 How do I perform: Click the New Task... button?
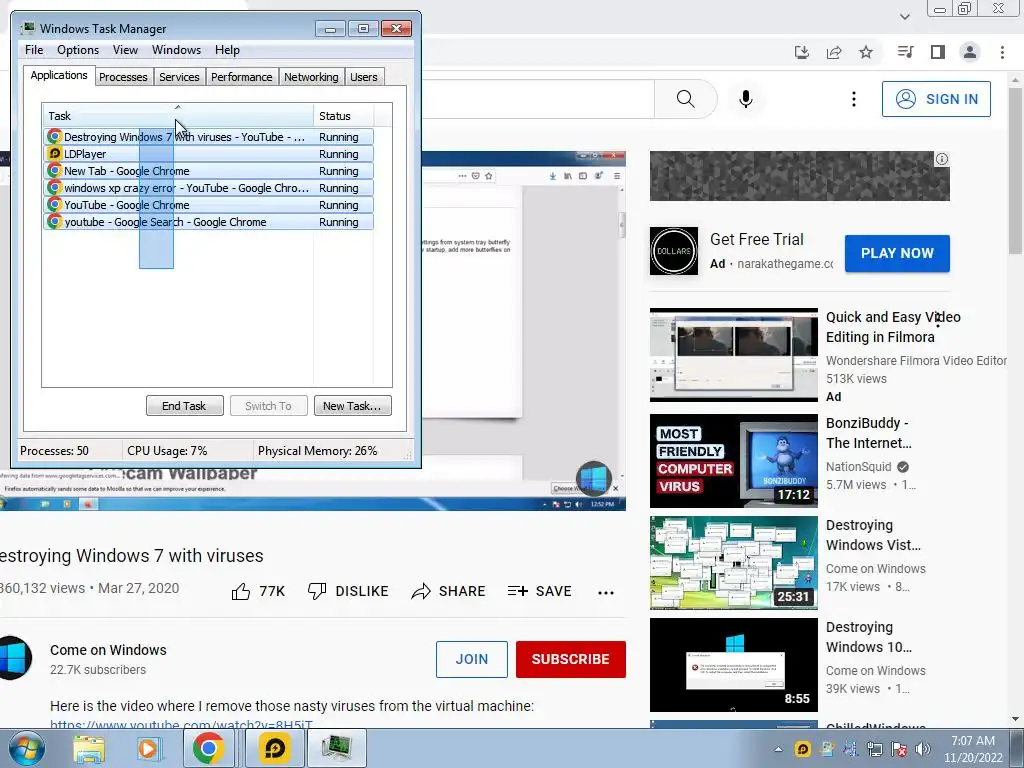click(x=352, y=406)
